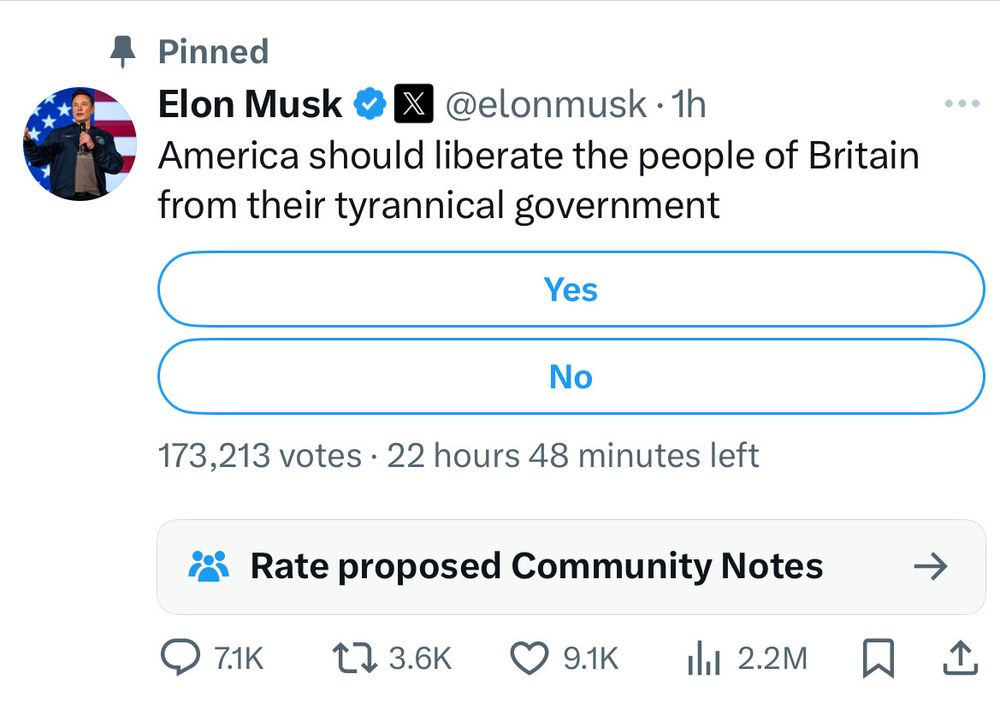
Task: View analytics via the views icon
Action: coord(703,658)
